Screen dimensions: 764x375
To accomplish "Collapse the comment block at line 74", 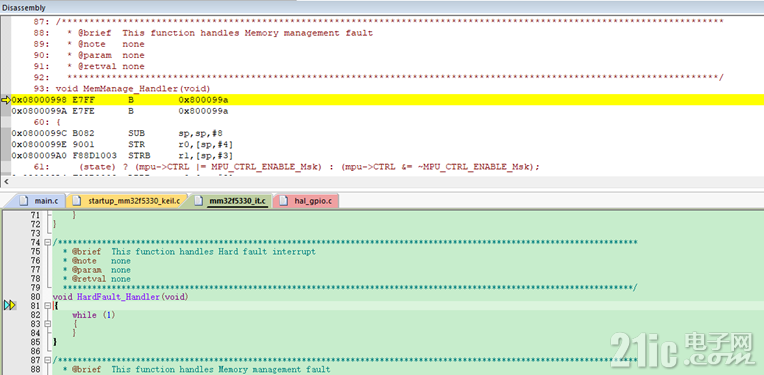I will click(47, 243).
